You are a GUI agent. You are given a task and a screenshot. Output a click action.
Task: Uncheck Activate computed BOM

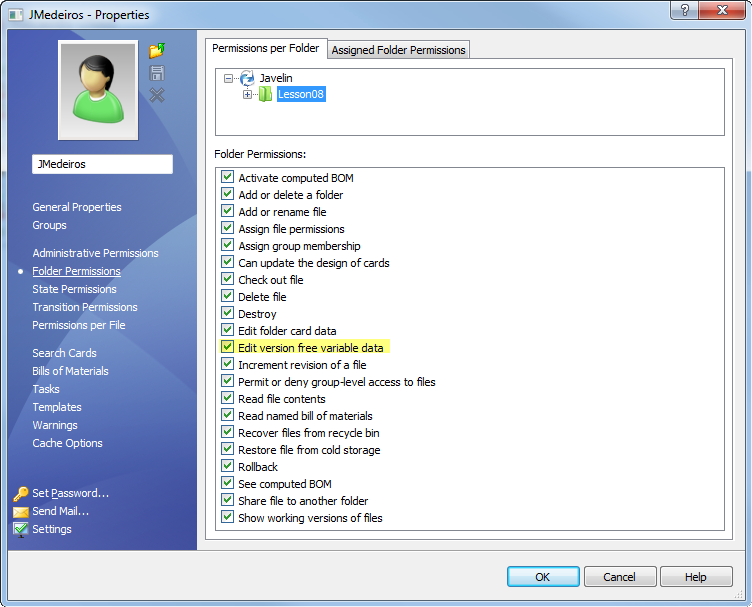pyautogui.click(x=227, y=177)
